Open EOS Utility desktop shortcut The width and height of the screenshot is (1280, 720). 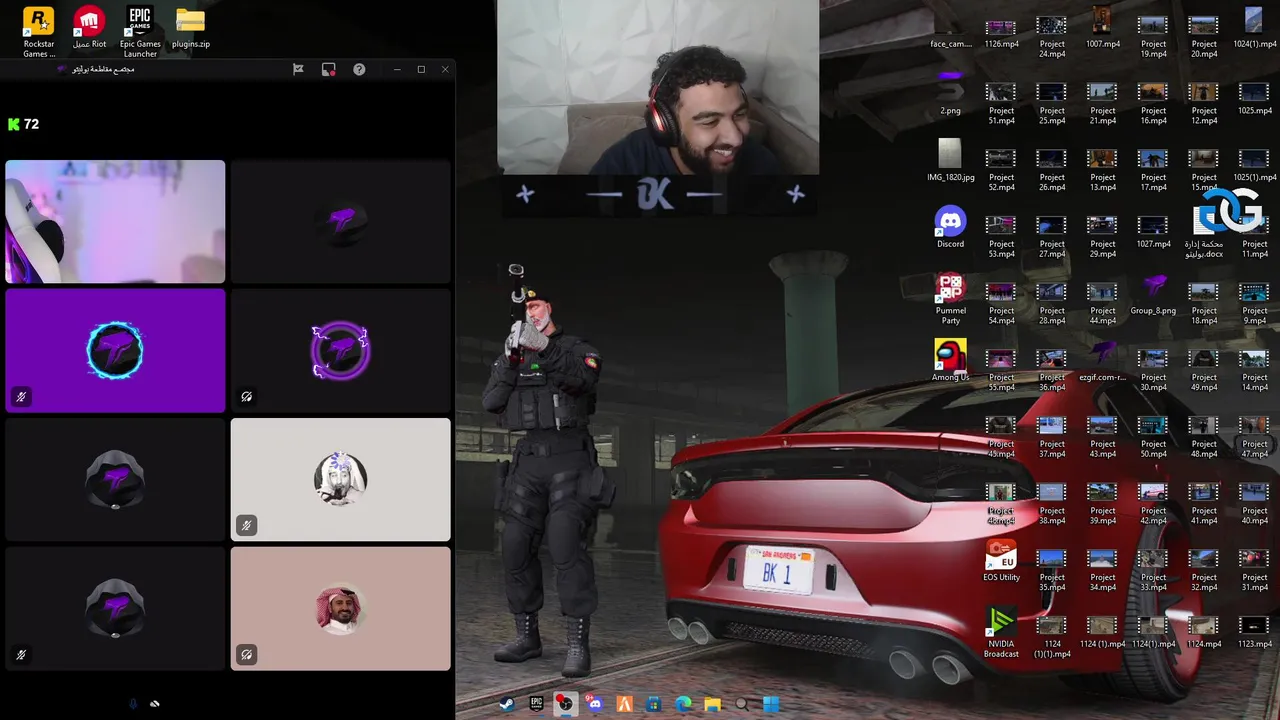click(1001, 562)
